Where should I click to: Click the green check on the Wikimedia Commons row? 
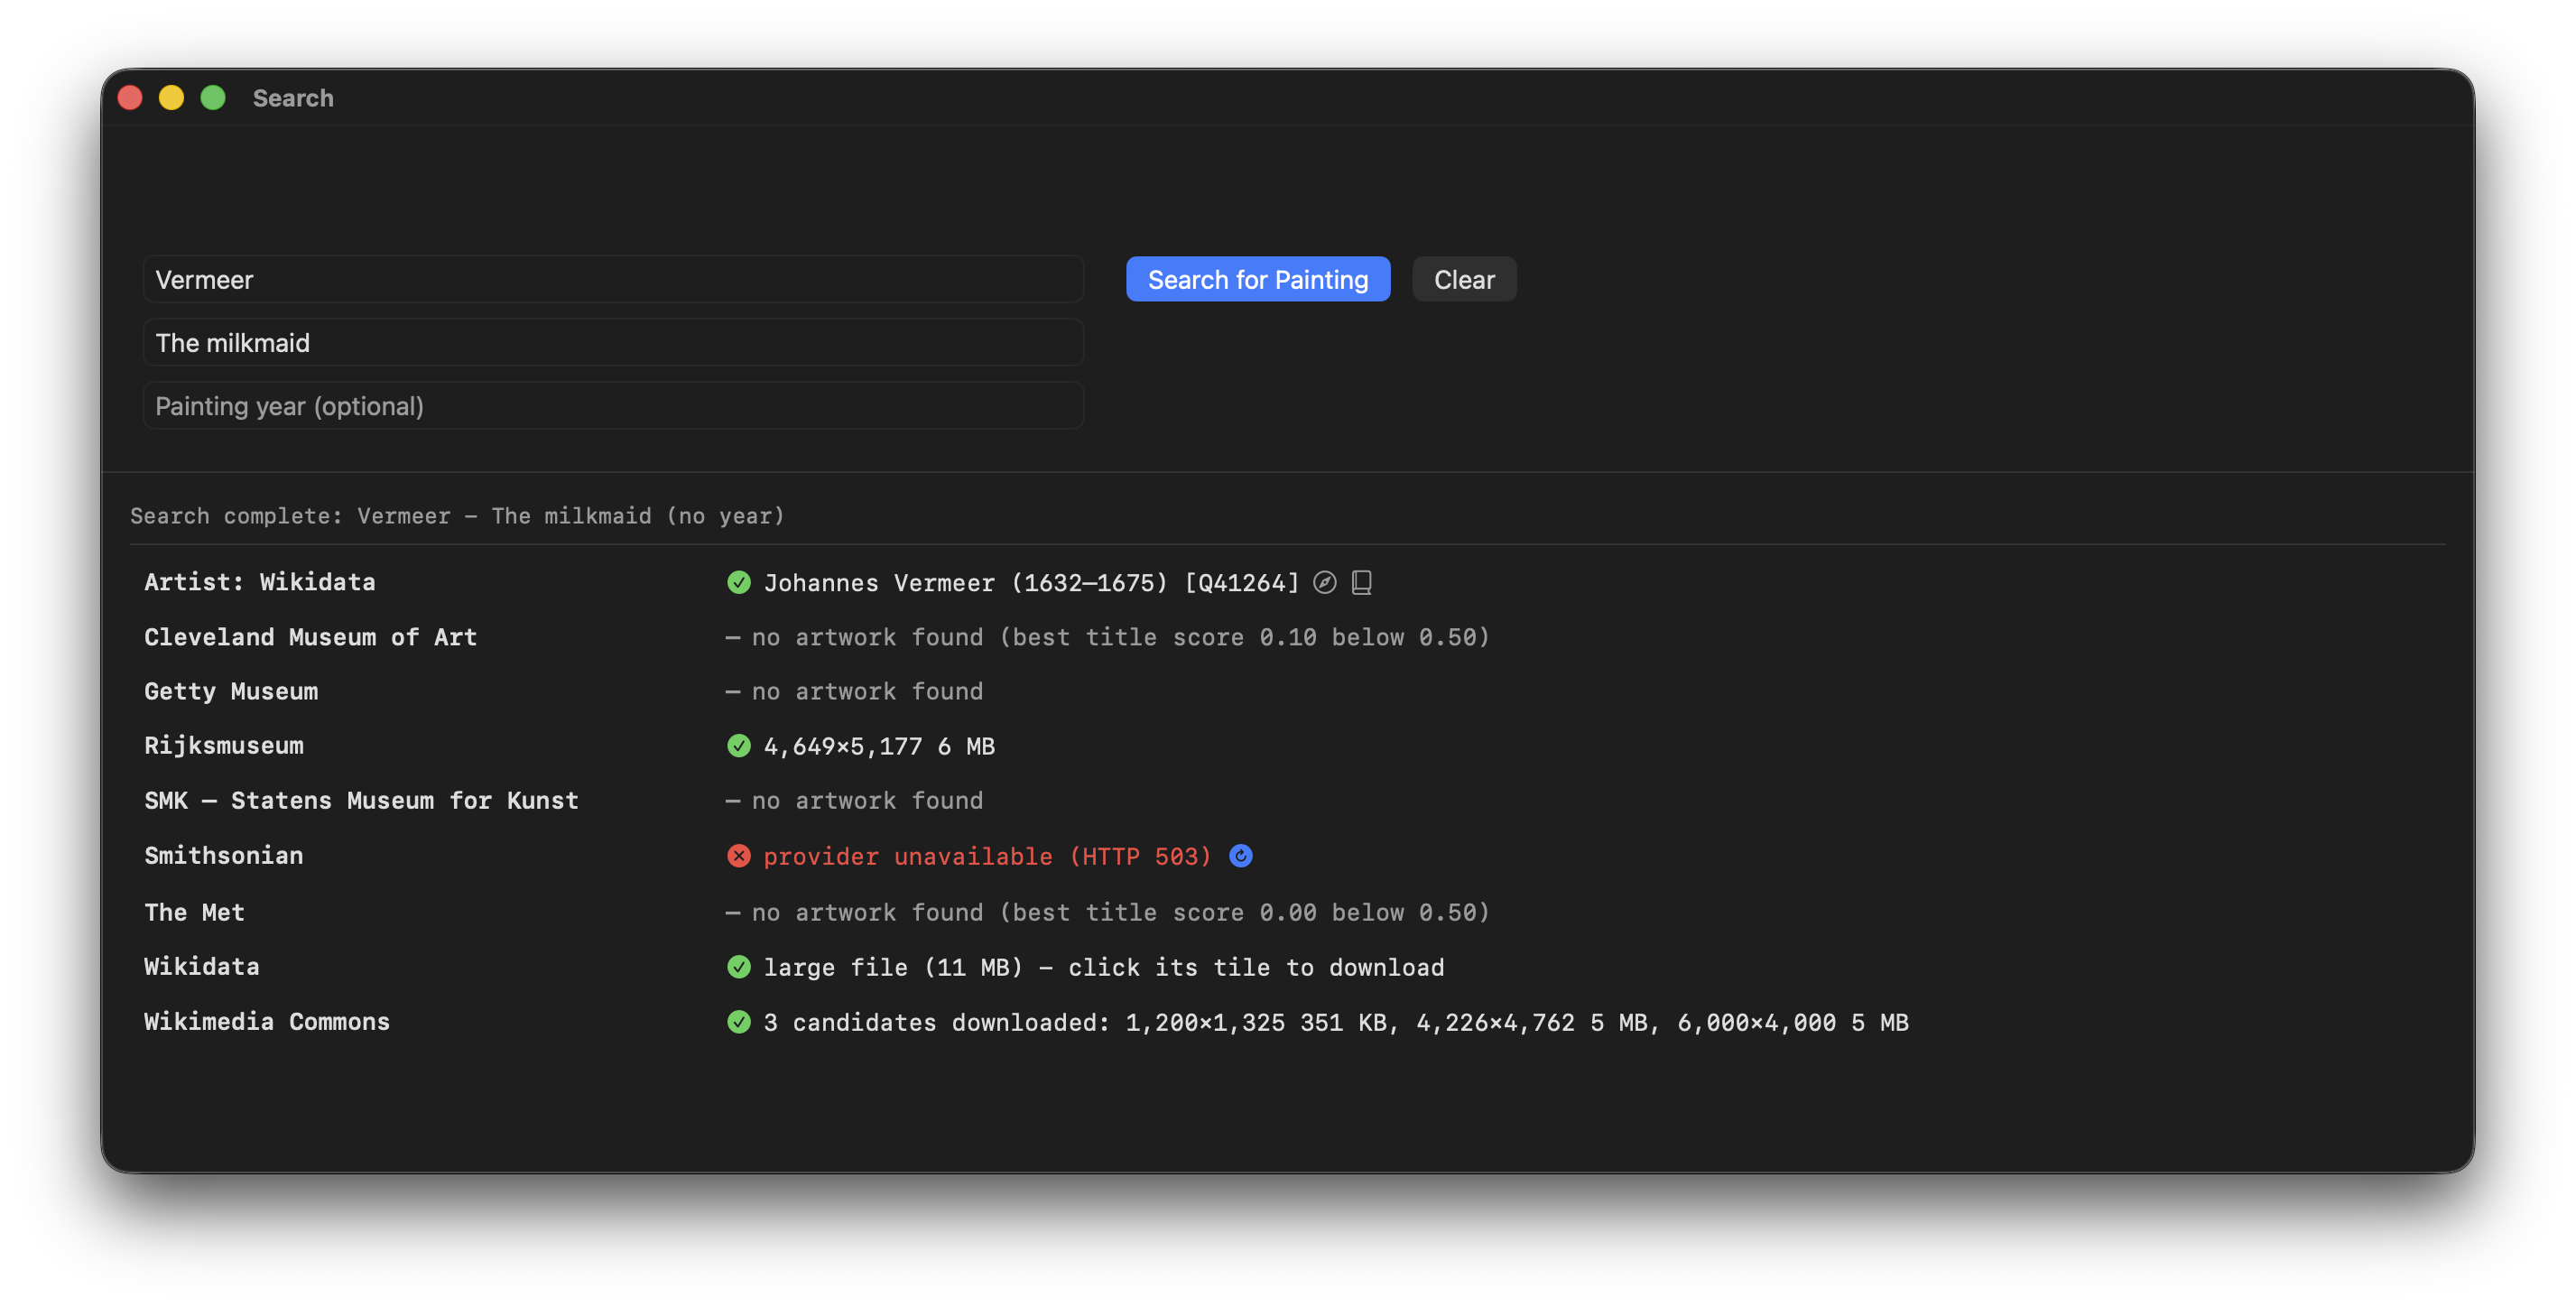738,1022
